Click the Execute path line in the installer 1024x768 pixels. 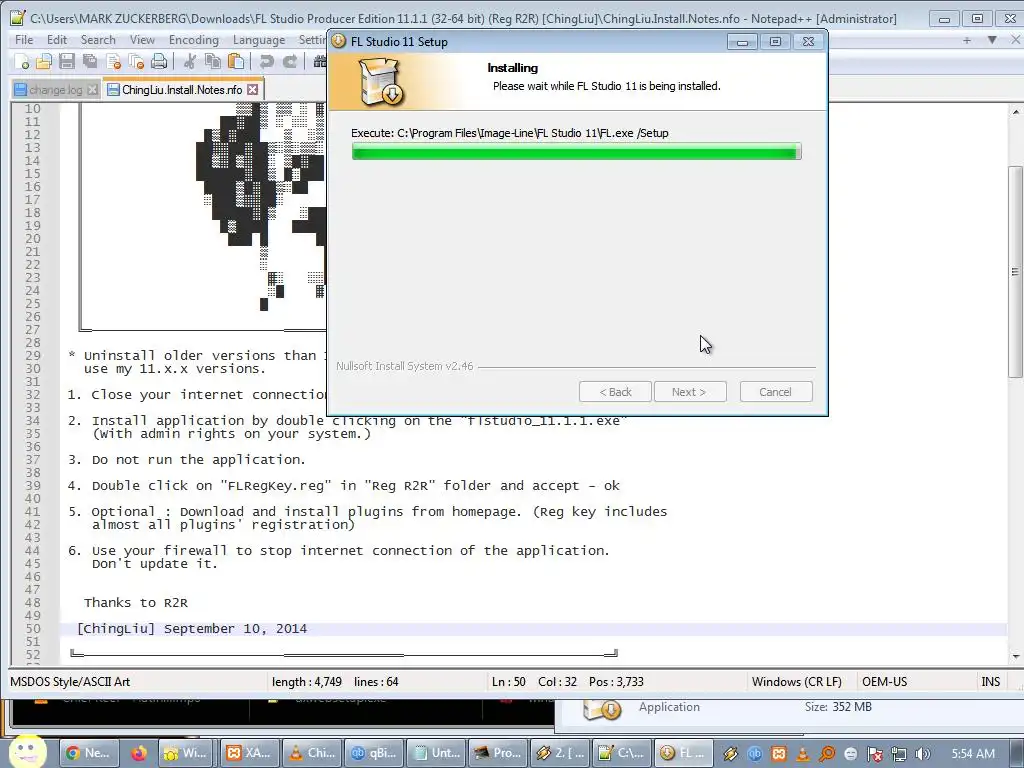click(509, 133)
